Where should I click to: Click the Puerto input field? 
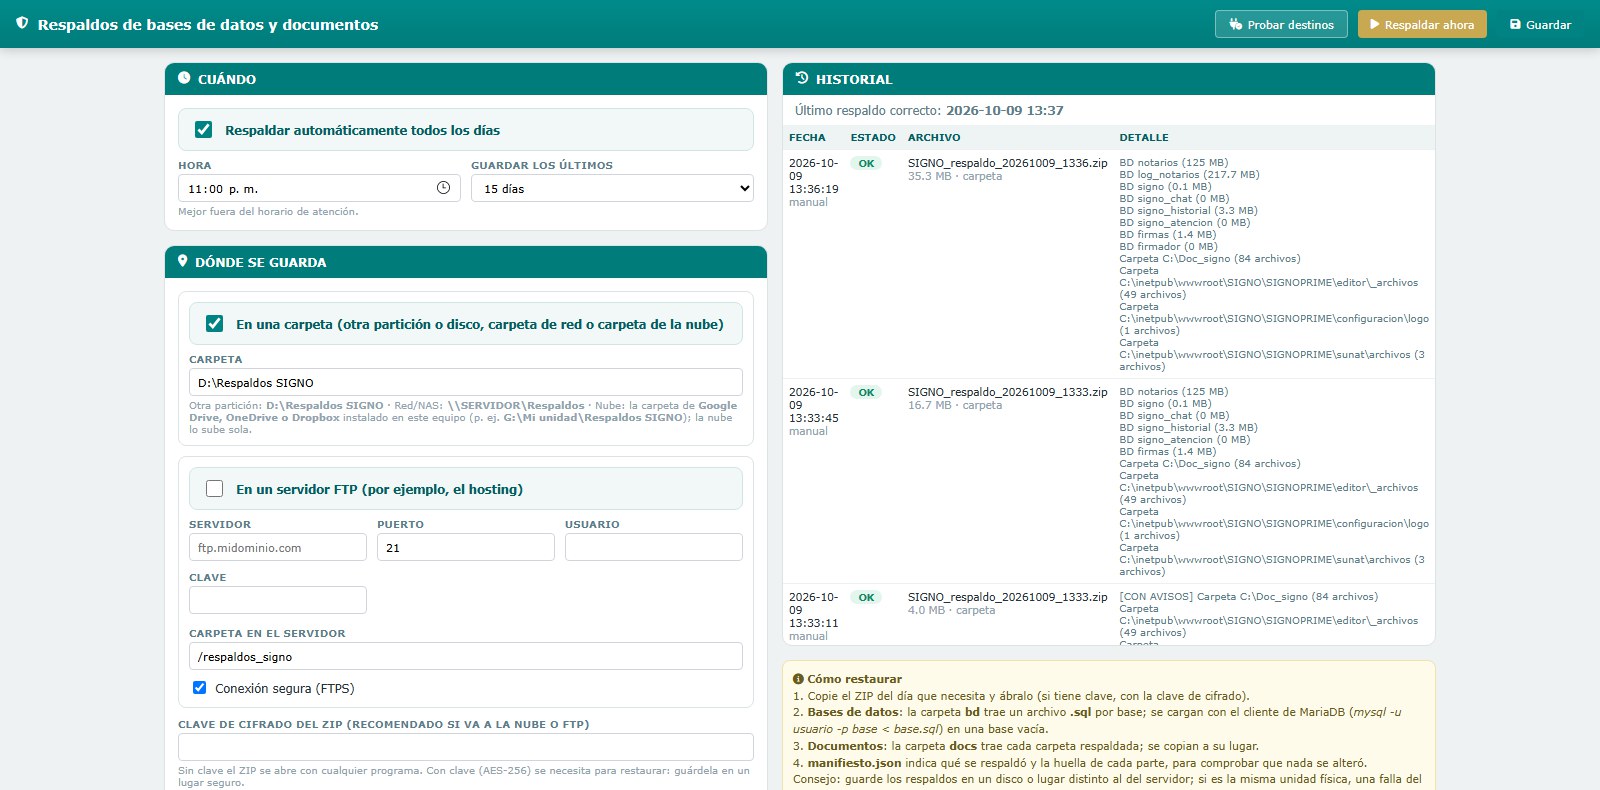pyautogui.click(x=466, y=547)
